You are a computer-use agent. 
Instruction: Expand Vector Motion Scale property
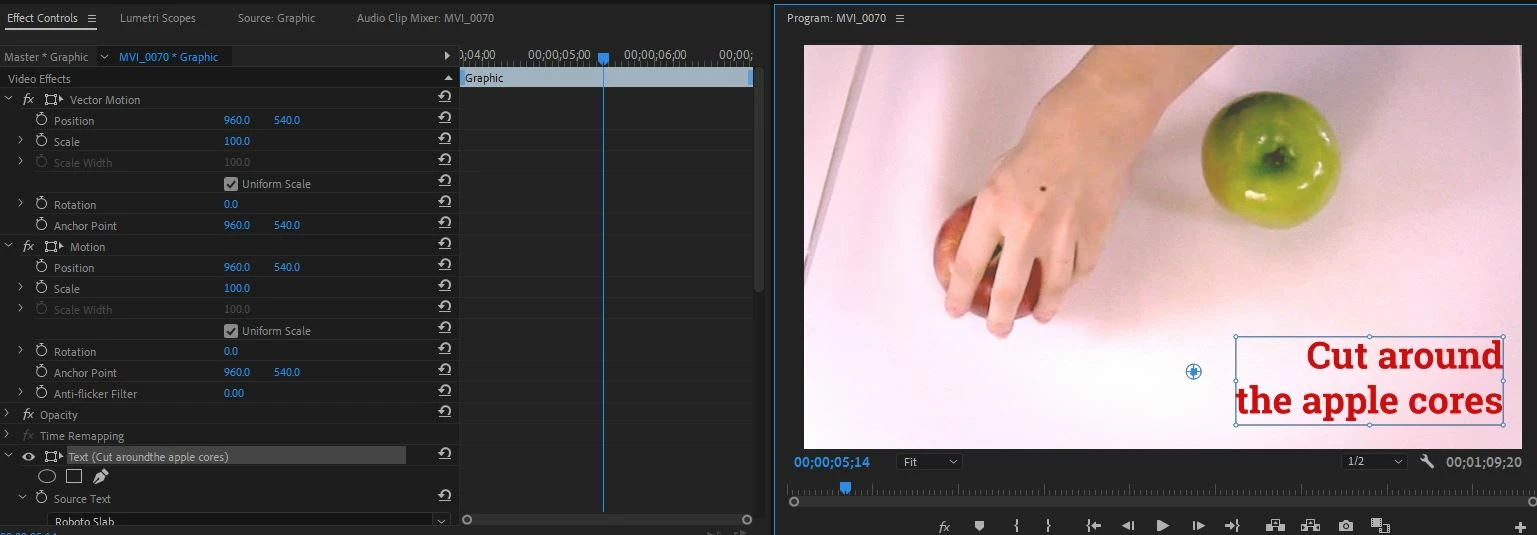point(20,141)
